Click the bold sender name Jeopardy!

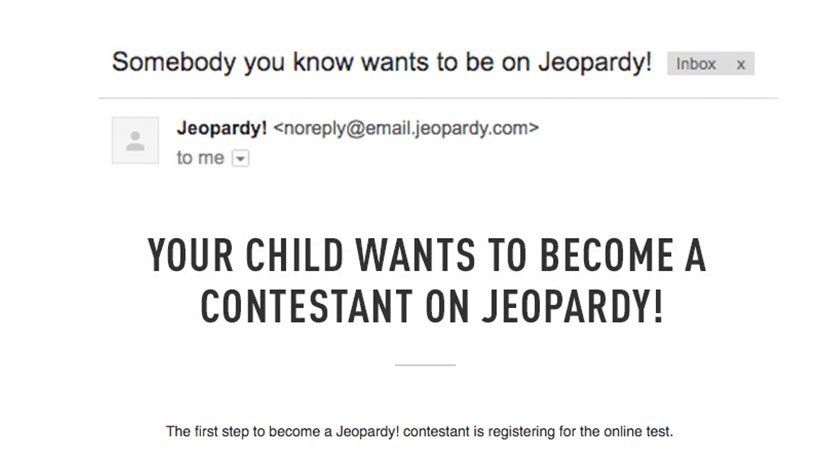click(222, 128)
